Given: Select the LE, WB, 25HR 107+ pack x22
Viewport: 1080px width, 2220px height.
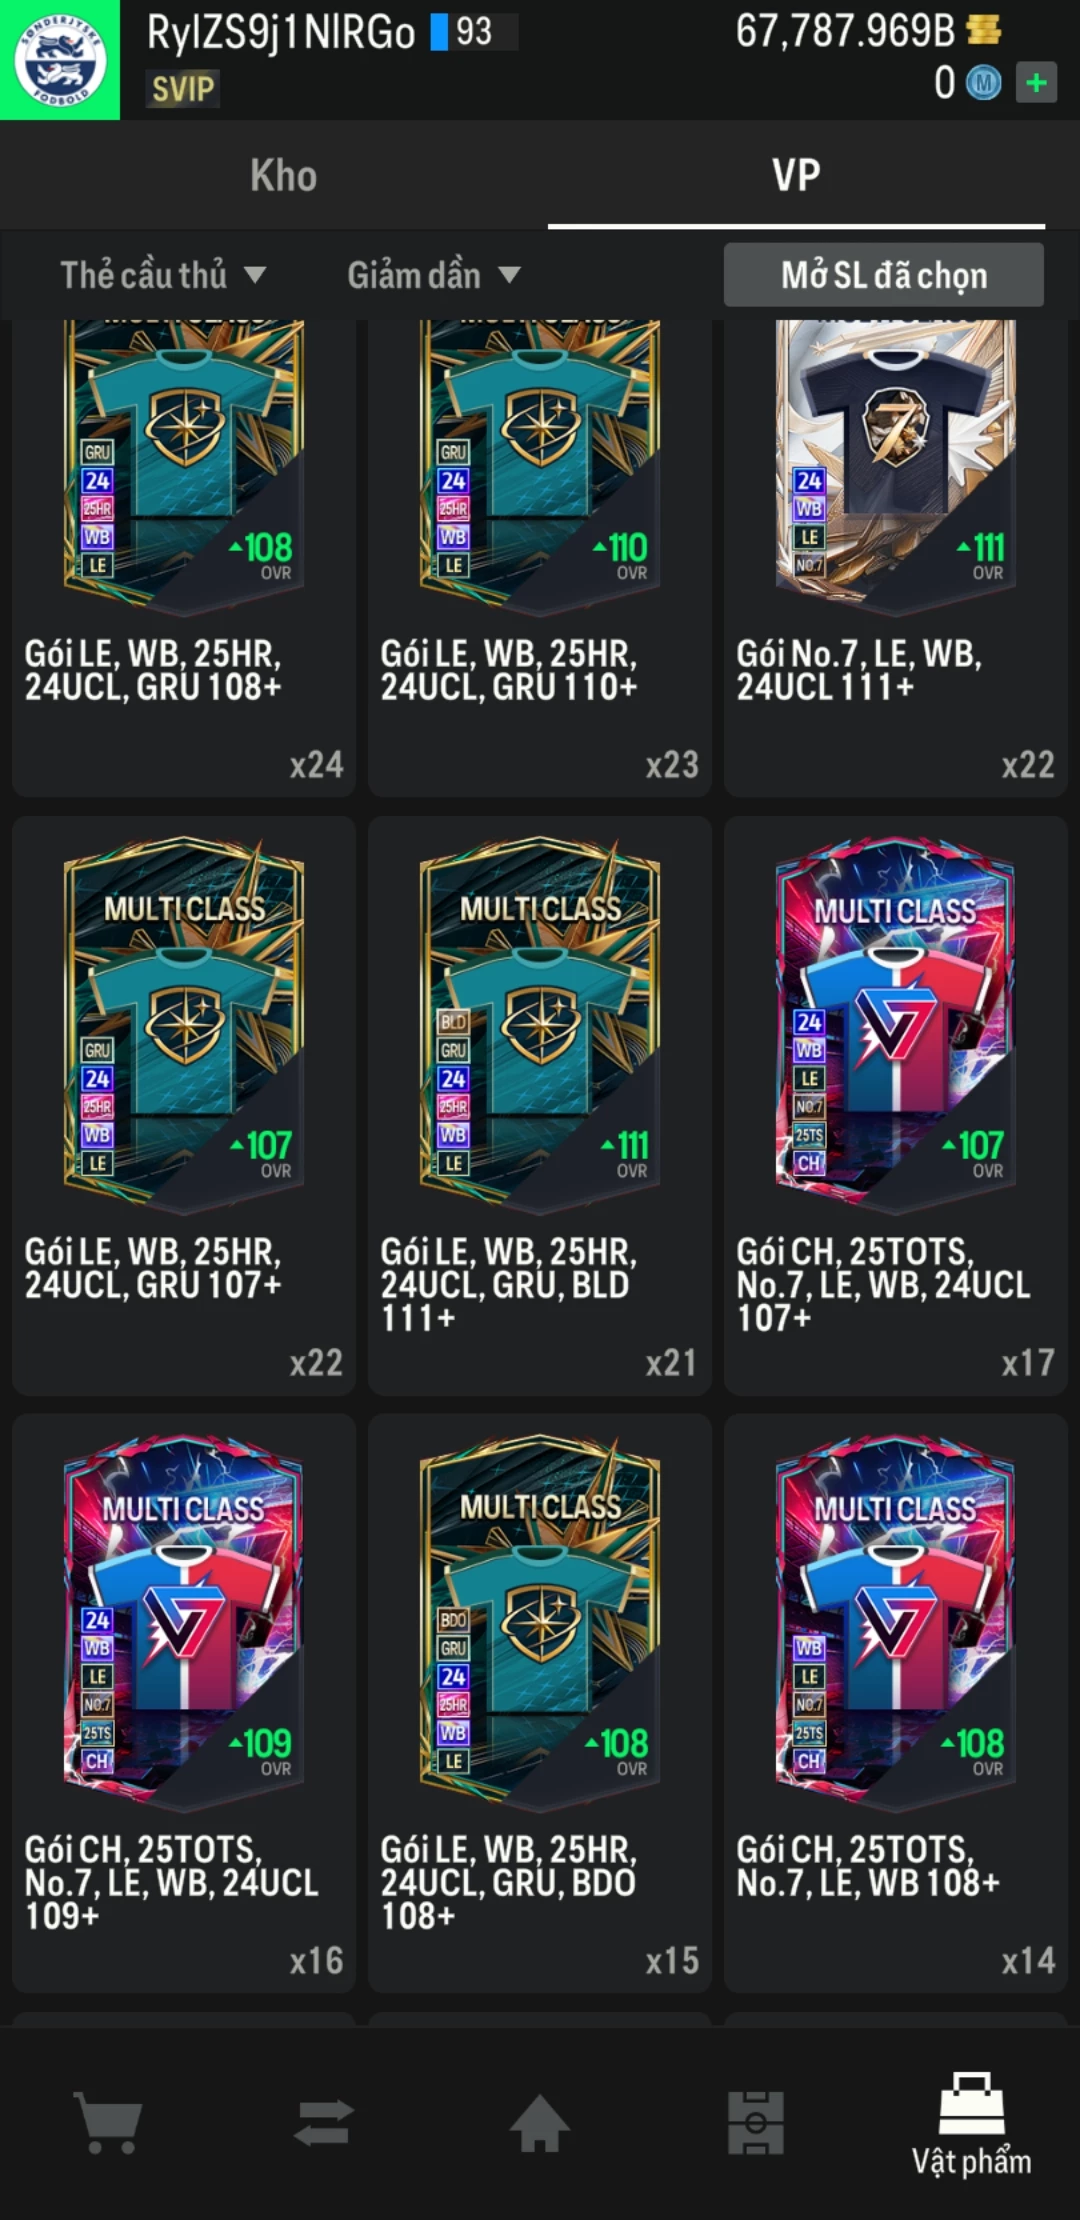Looking at the screenshot, I should pyautogui.click(x=184, y=1105).
